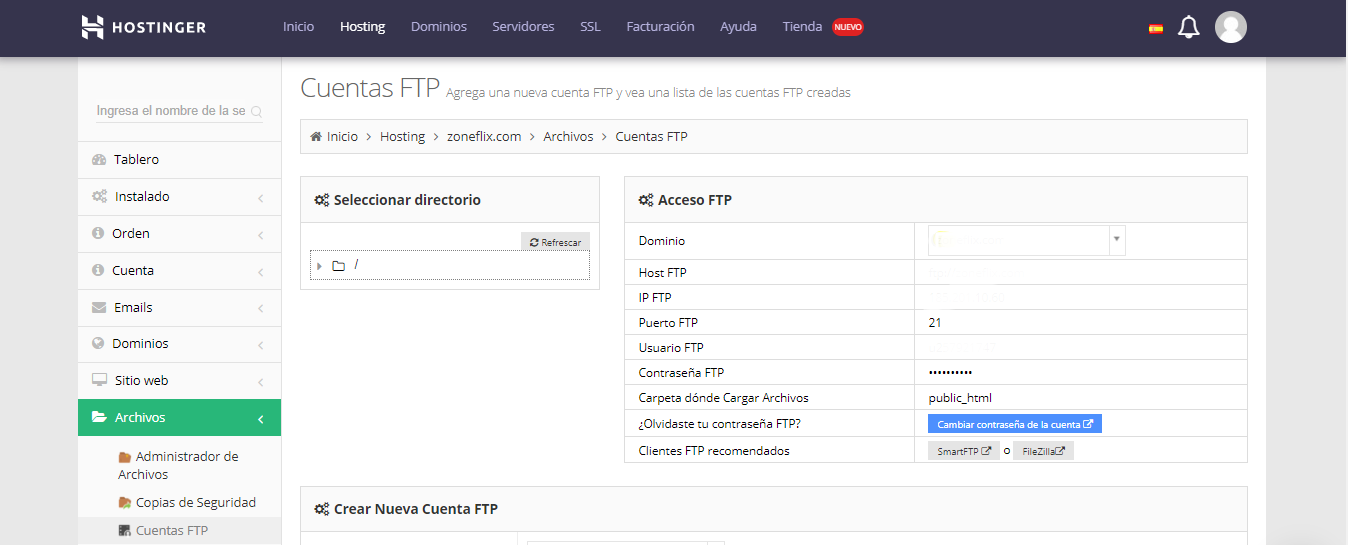Open the SmartFTP client link
This screenshot has width=1348, height=545.
964,451
